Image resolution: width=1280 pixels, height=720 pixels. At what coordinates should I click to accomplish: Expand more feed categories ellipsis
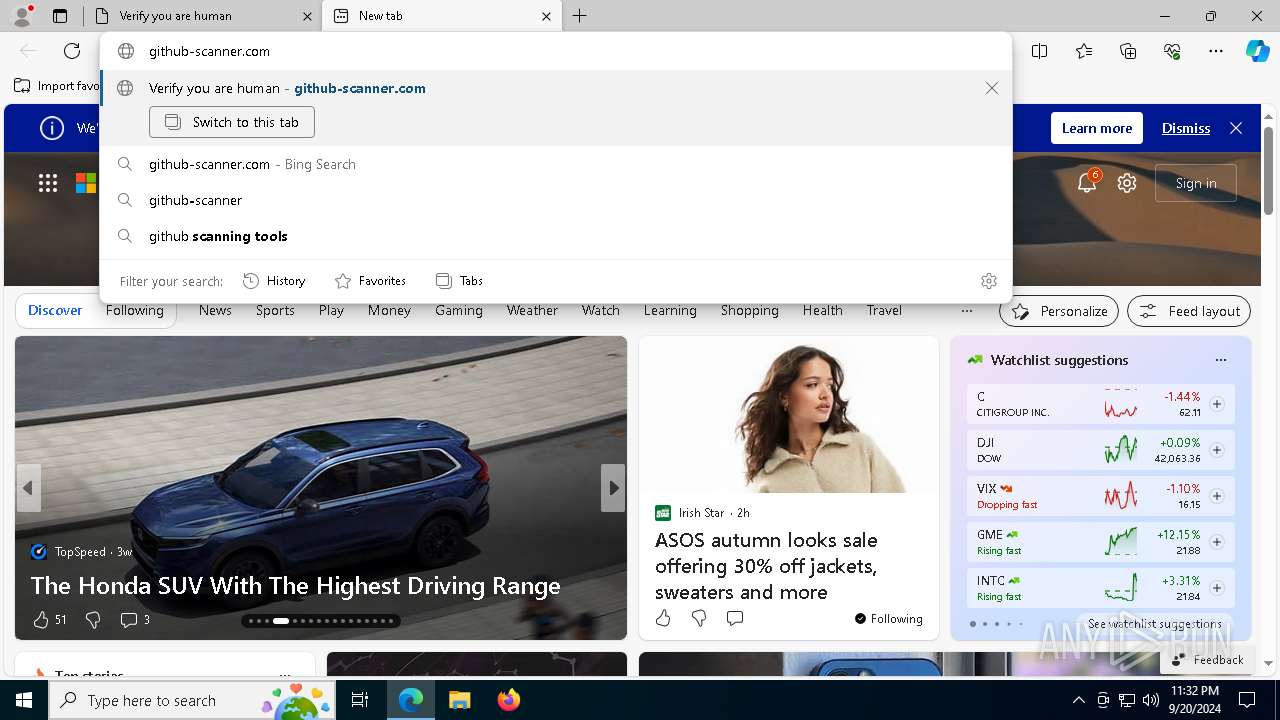(966, 311)
